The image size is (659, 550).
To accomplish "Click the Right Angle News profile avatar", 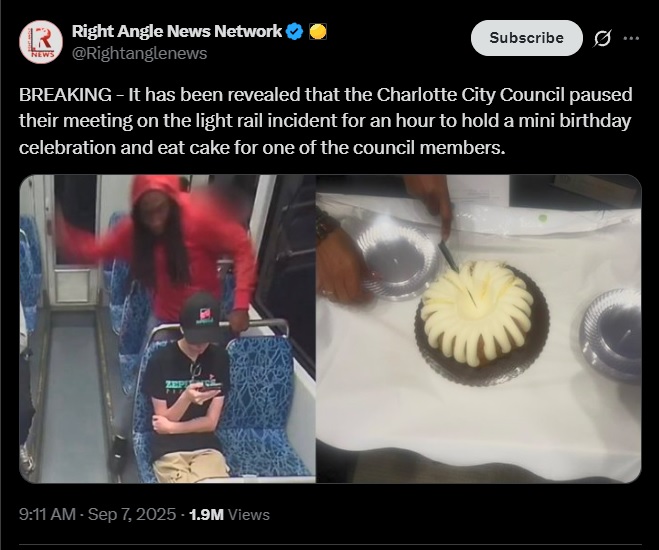I will (x=41, y=42).
